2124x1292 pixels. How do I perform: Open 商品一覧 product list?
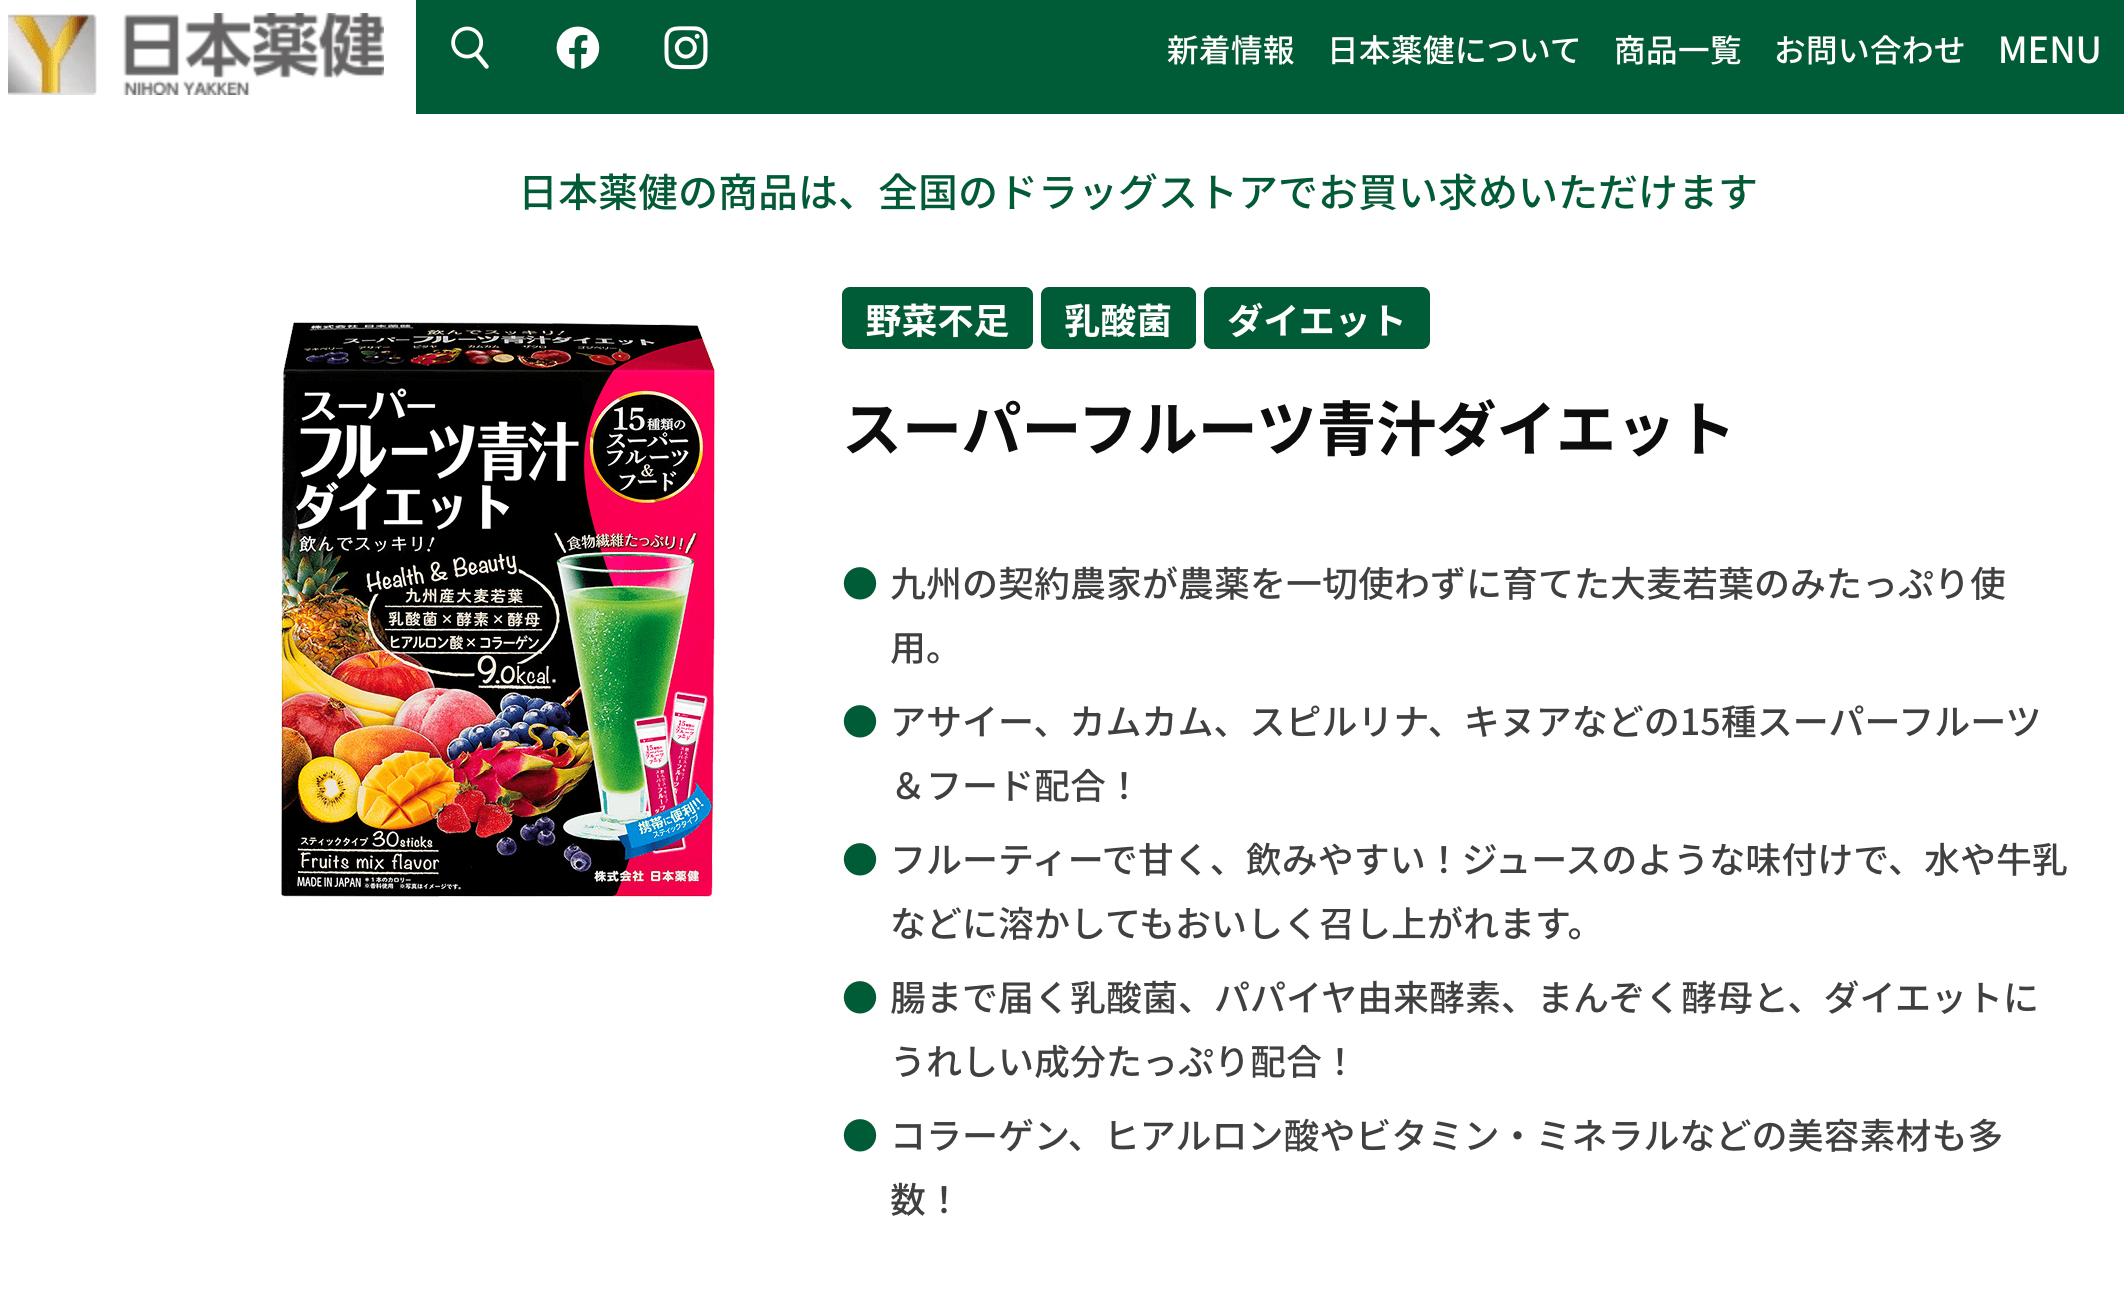[1678, 50]
